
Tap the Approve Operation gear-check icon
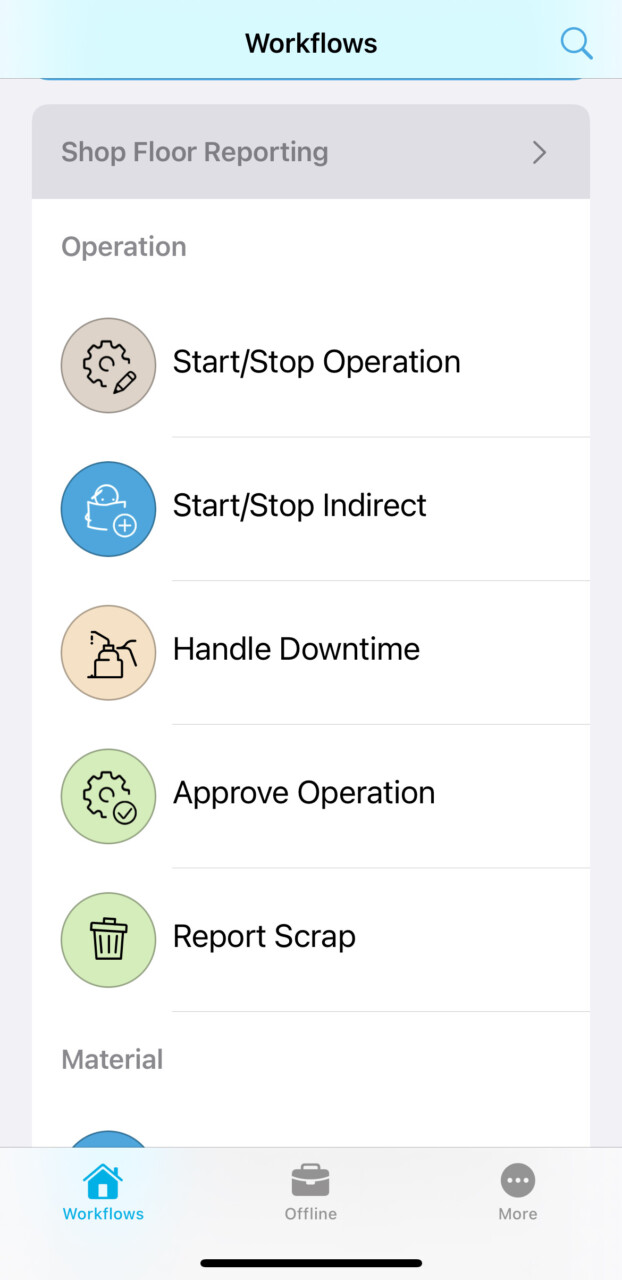click(108, 796)
